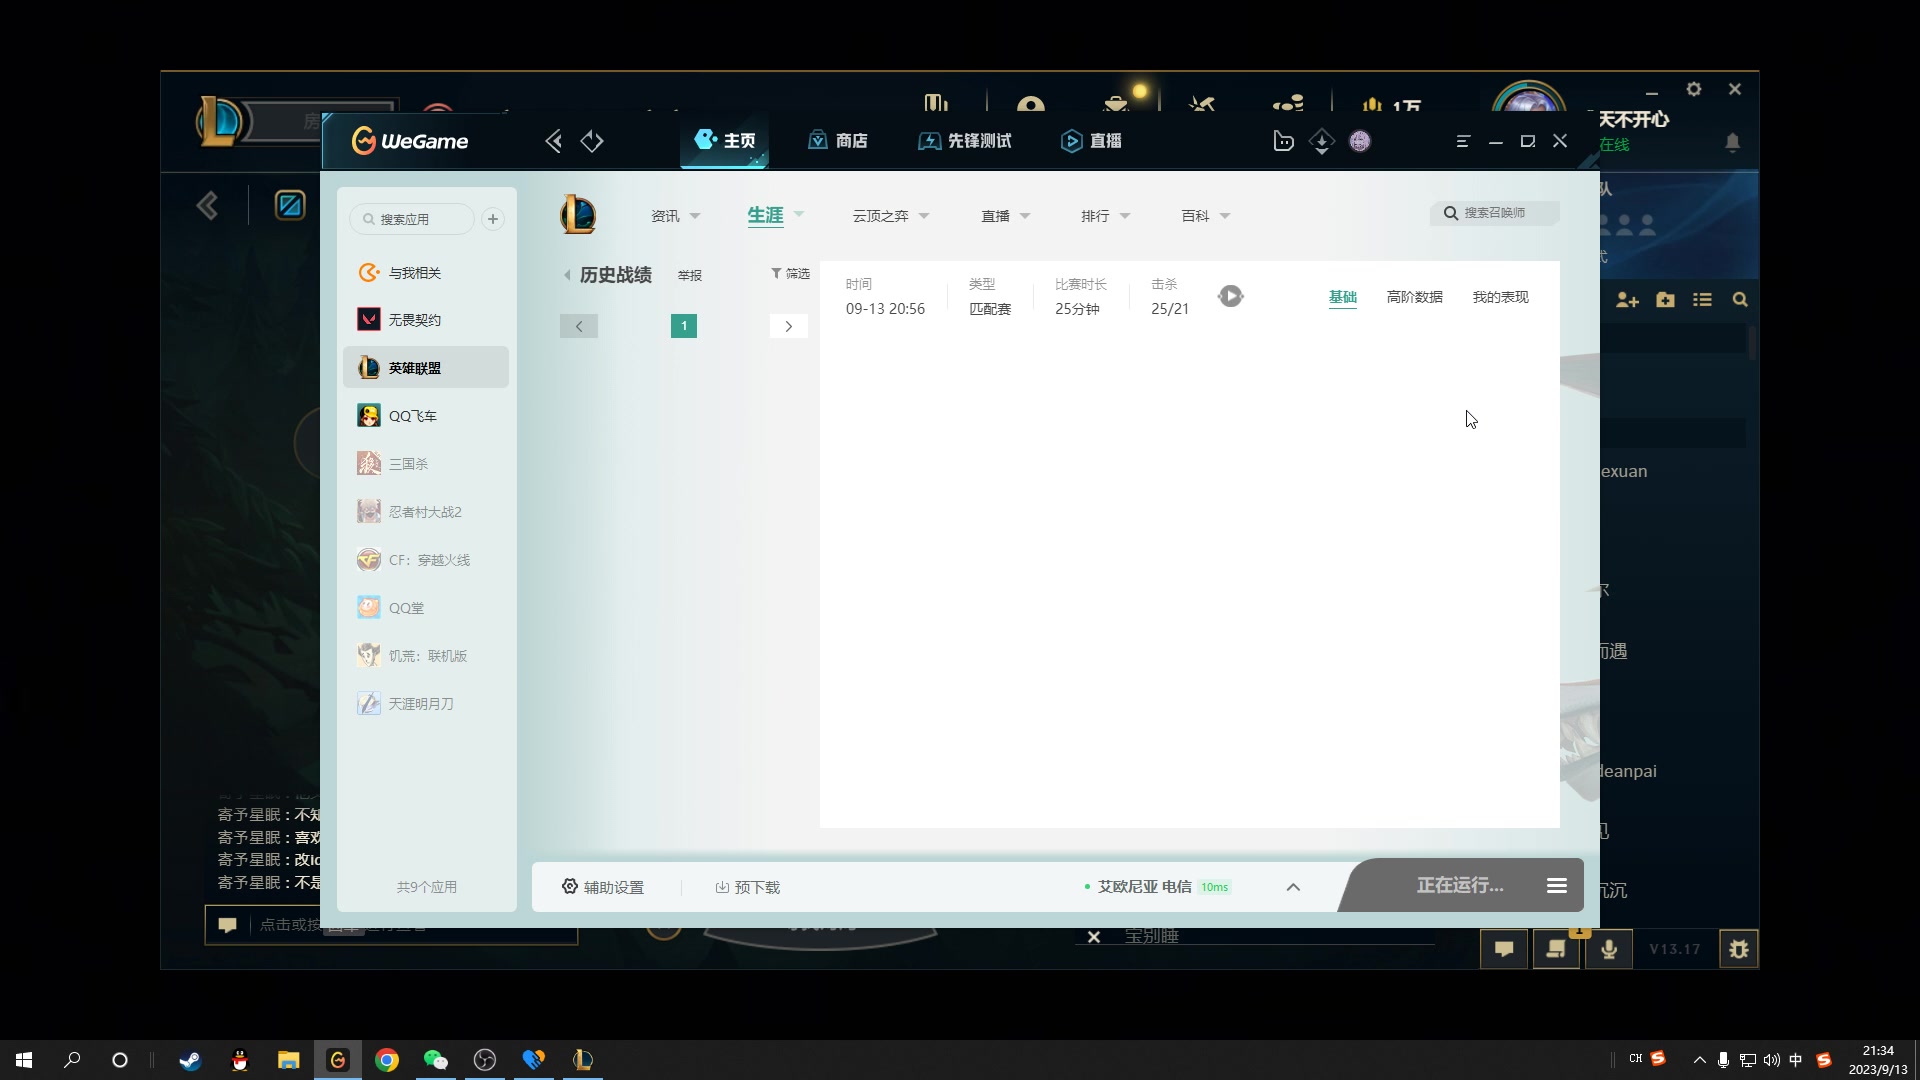Select 饥荒：联机版 in sidebar
Image resolution: width=1920 pixels, height=1080 pixels.
tap(426, 656)
